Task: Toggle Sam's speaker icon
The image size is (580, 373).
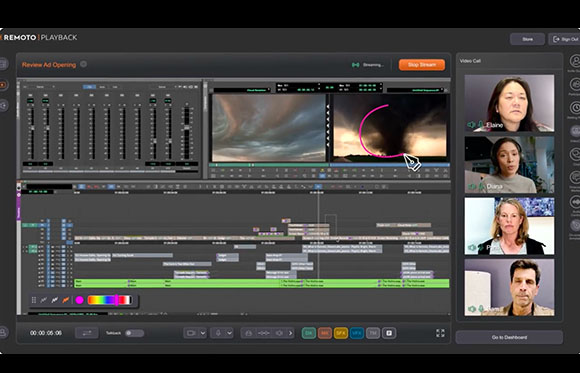Action: (471, 309)
